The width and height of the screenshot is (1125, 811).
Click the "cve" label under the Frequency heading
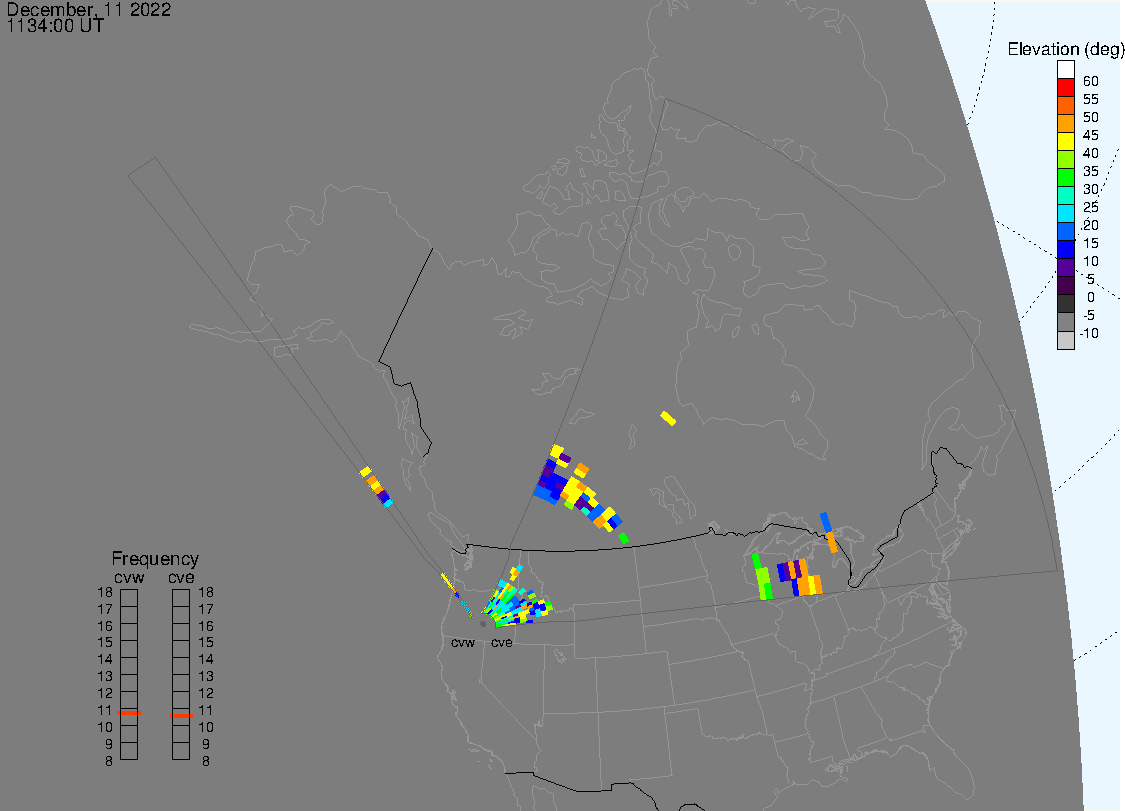181,577
